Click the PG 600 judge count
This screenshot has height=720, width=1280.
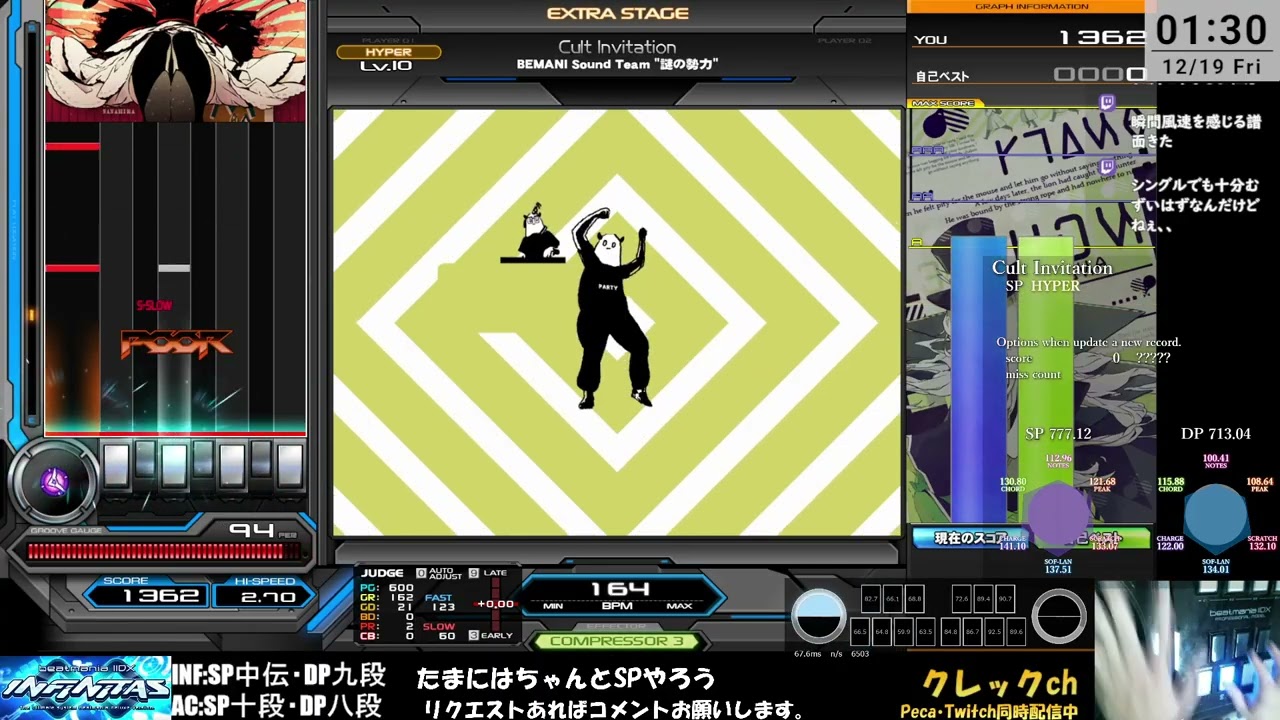[387, 588]
